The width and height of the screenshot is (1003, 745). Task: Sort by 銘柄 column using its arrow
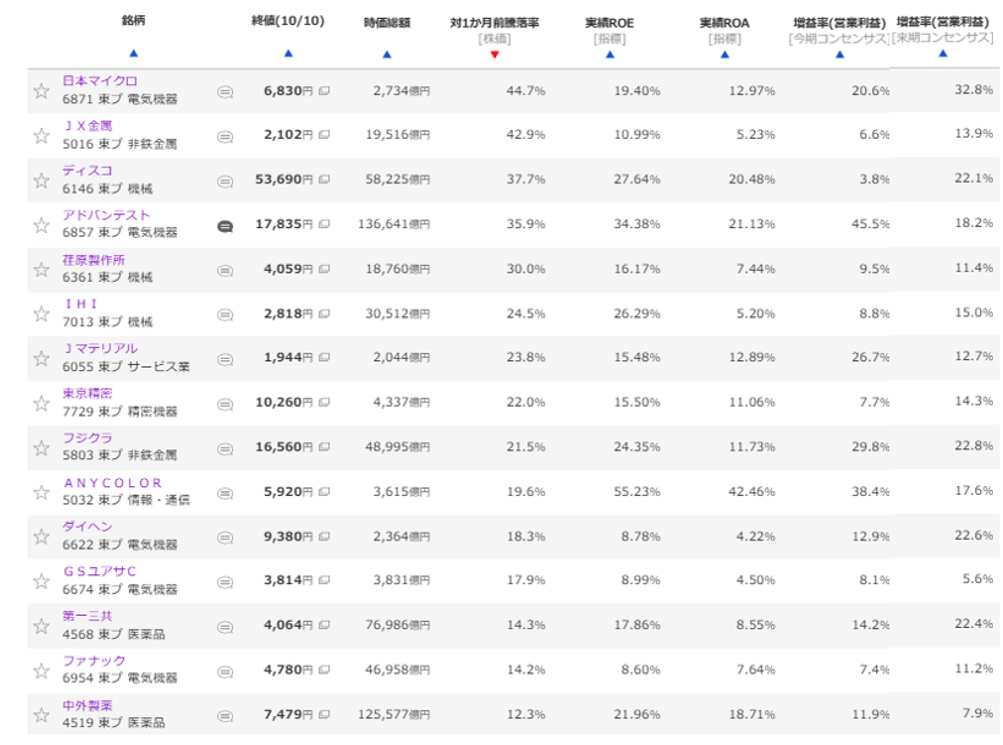click(133, 54)
